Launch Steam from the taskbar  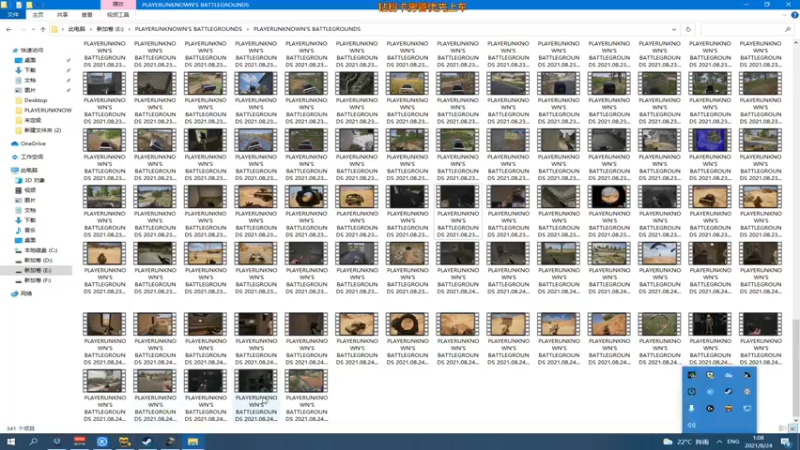[147, 442]
